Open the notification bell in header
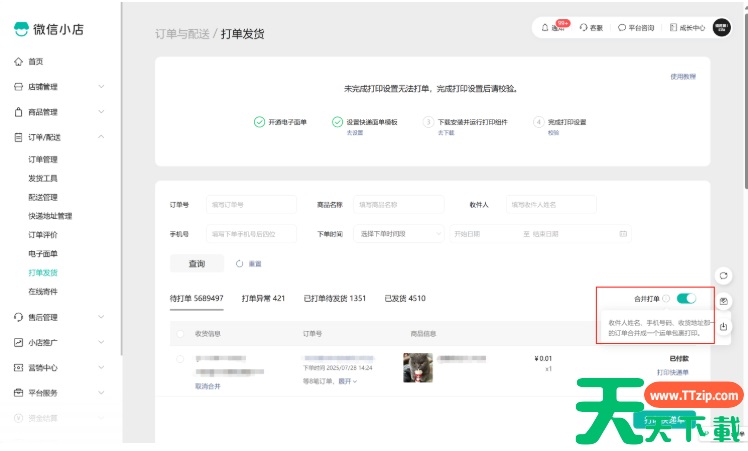748x451 pixels. coord(545,28)
